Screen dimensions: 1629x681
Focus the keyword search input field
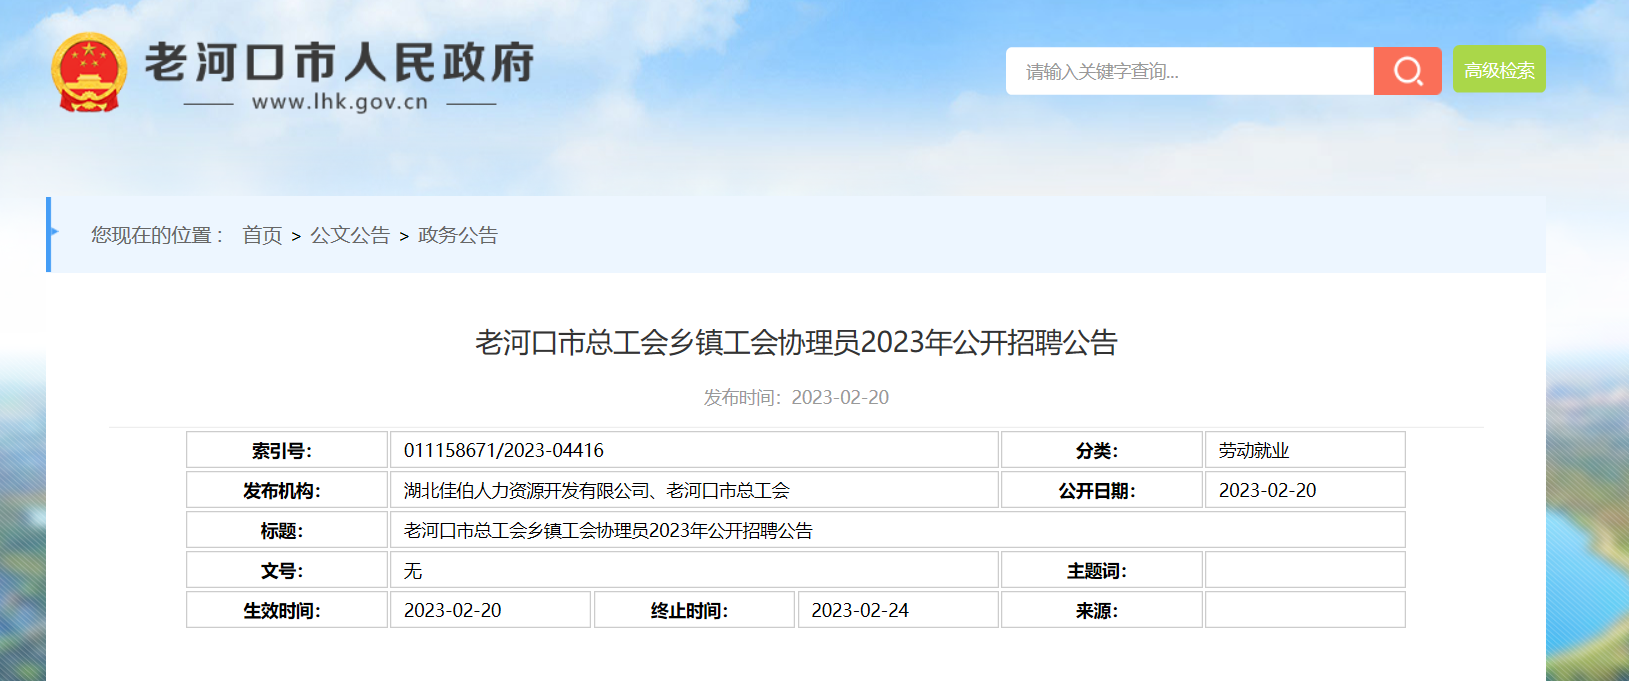1190,71
